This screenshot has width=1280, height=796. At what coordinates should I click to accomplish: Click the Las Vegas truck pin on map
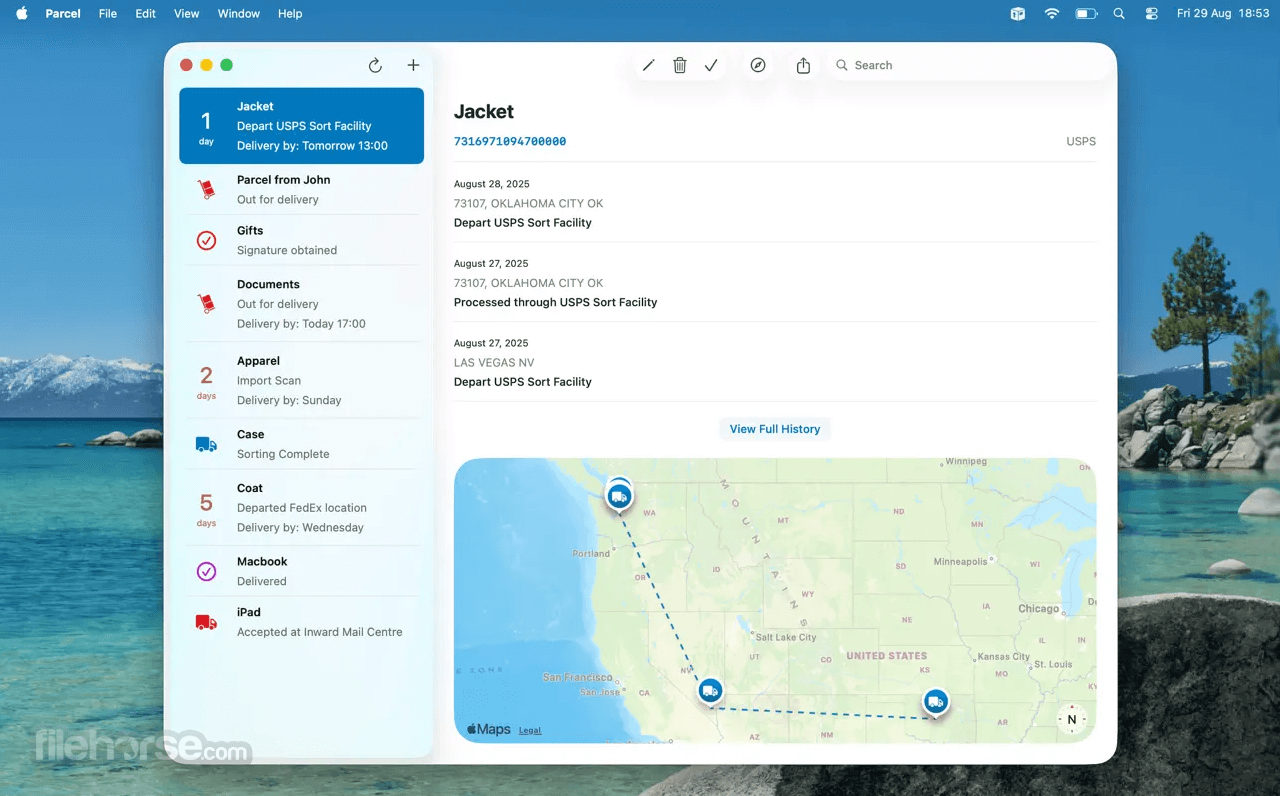point(710,691)
